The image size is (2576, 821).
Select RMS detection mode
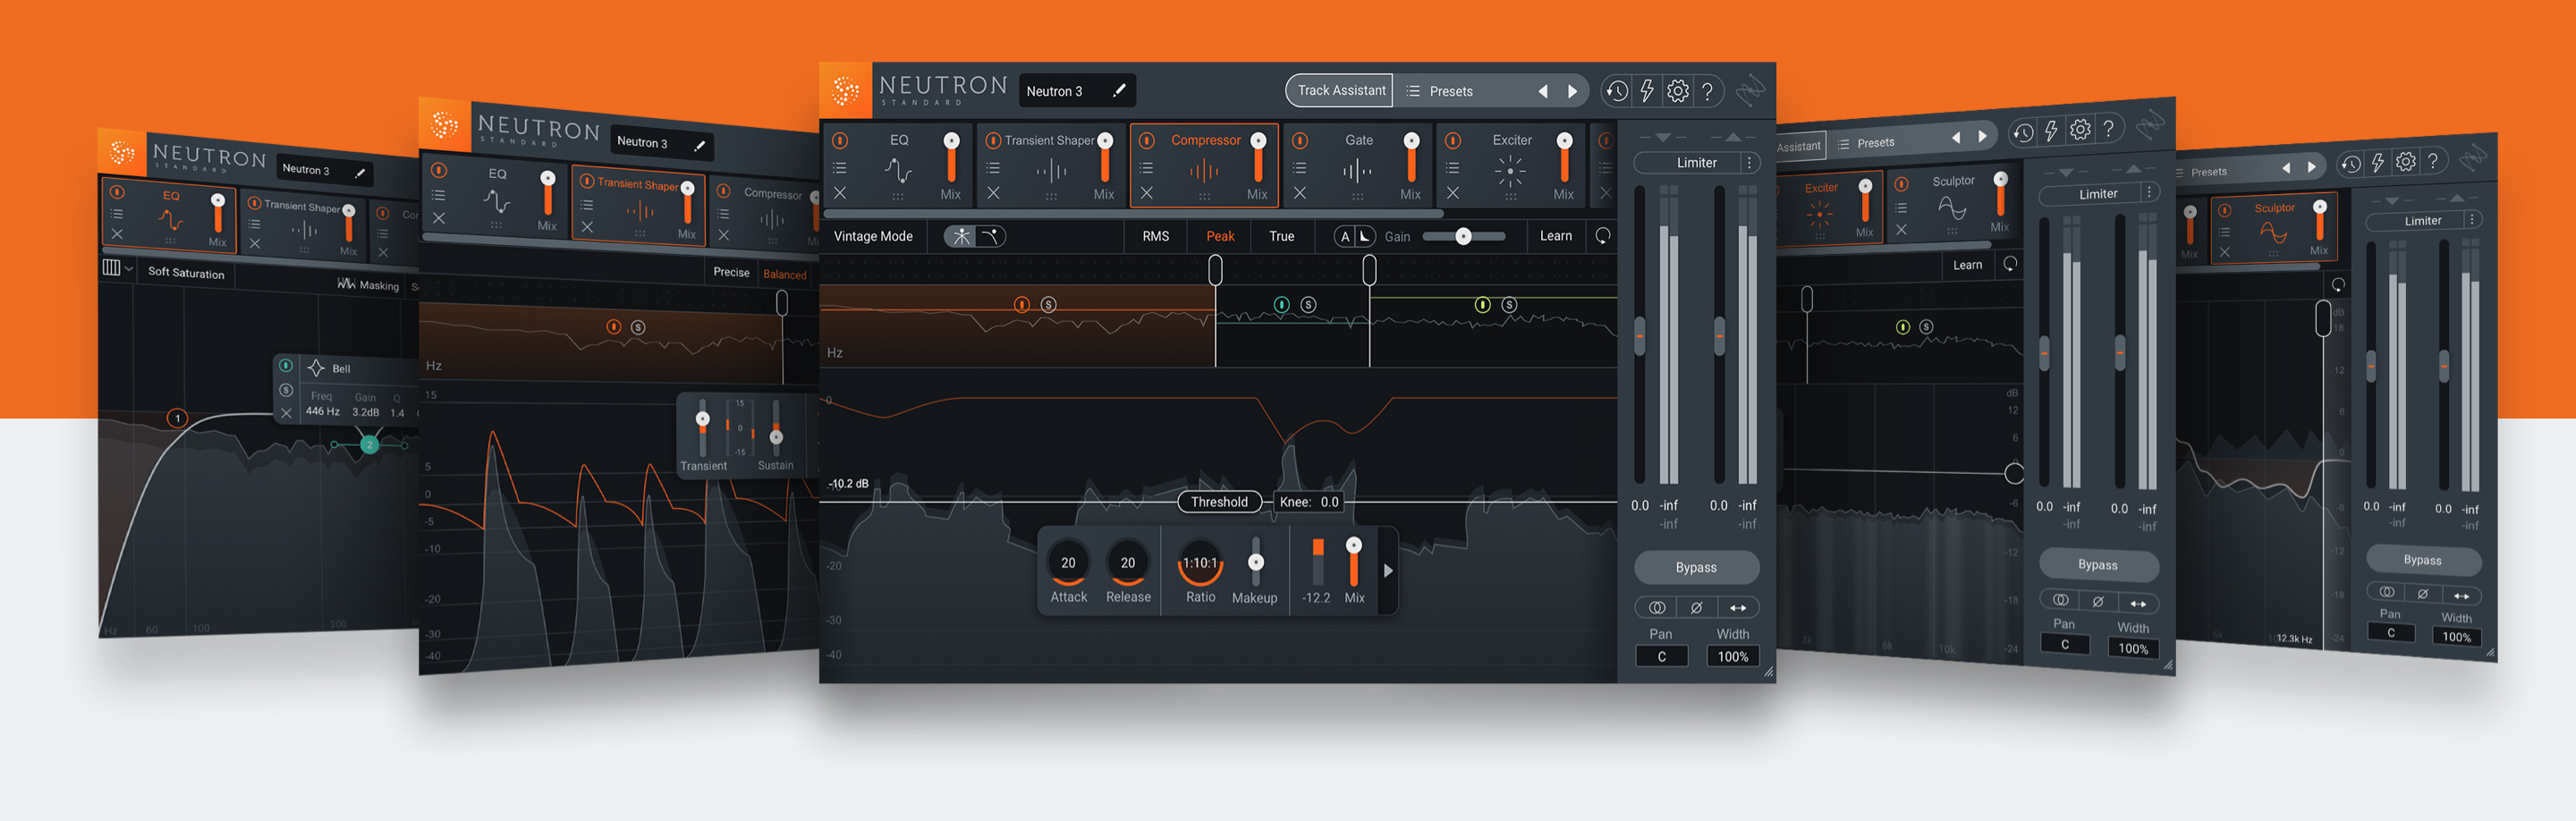point(1155,236)
